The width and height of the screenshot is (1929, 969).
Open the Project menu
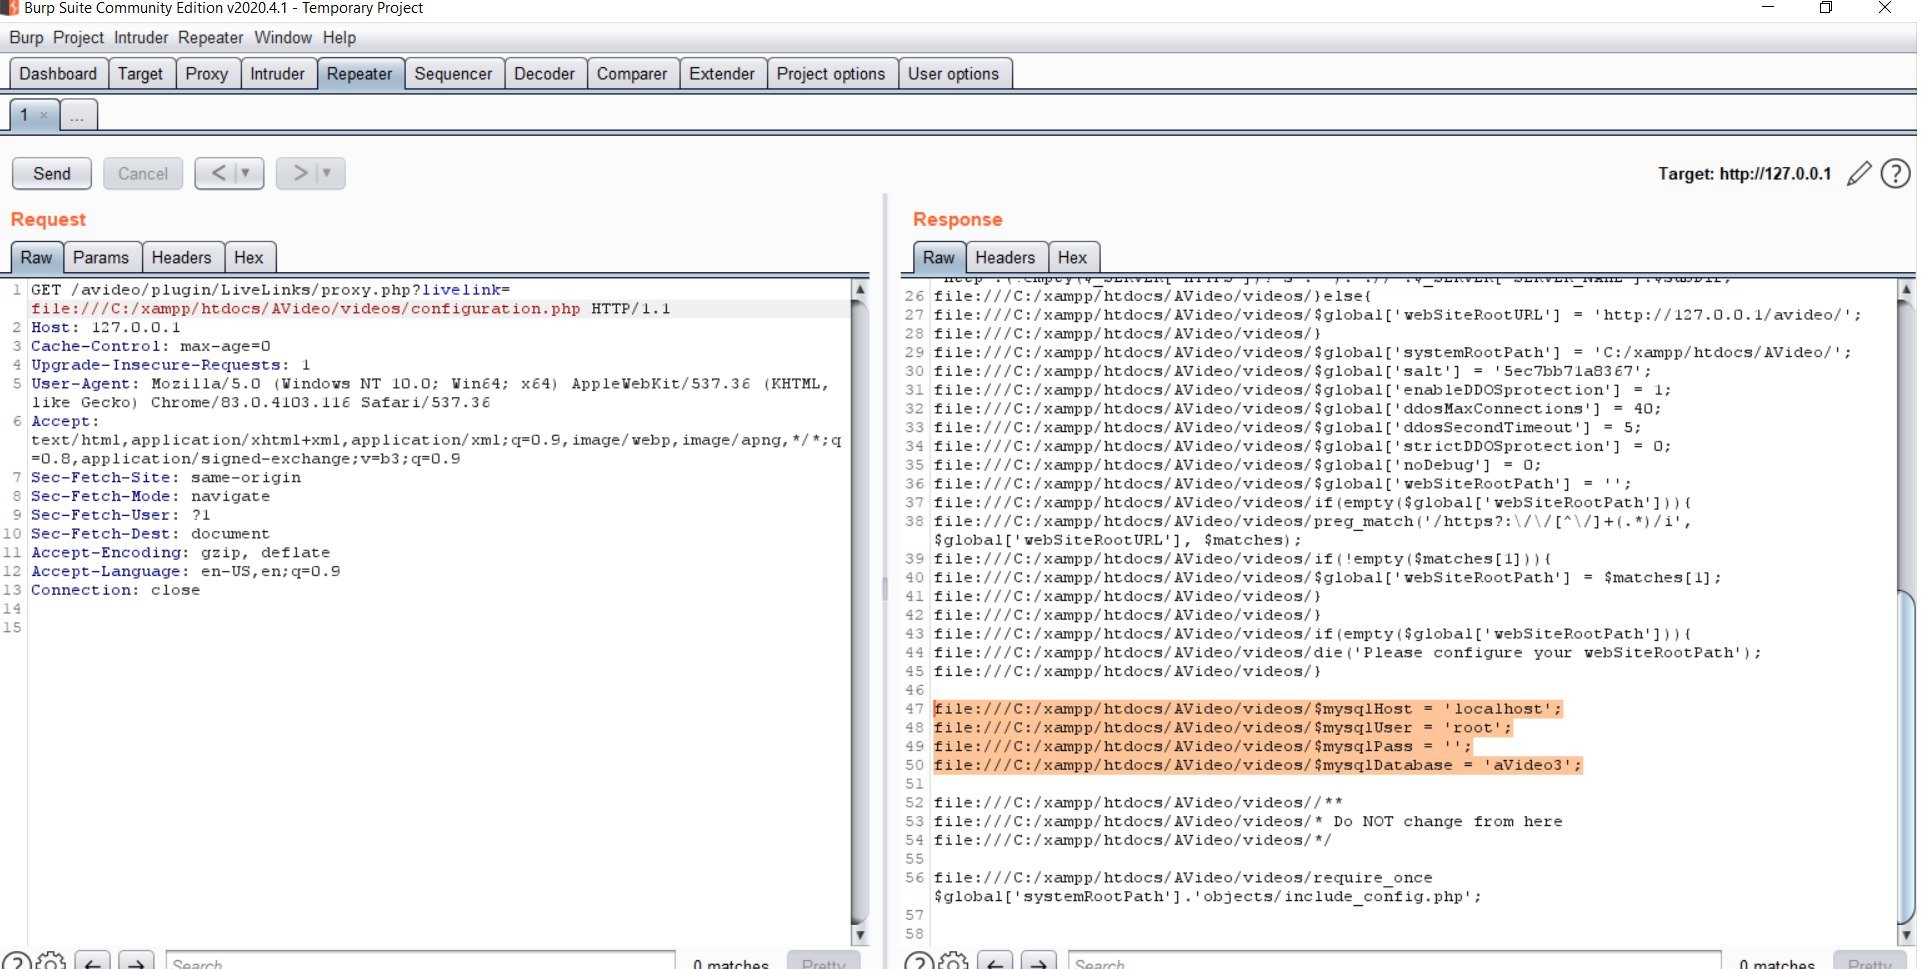click(x=78, y=38)
